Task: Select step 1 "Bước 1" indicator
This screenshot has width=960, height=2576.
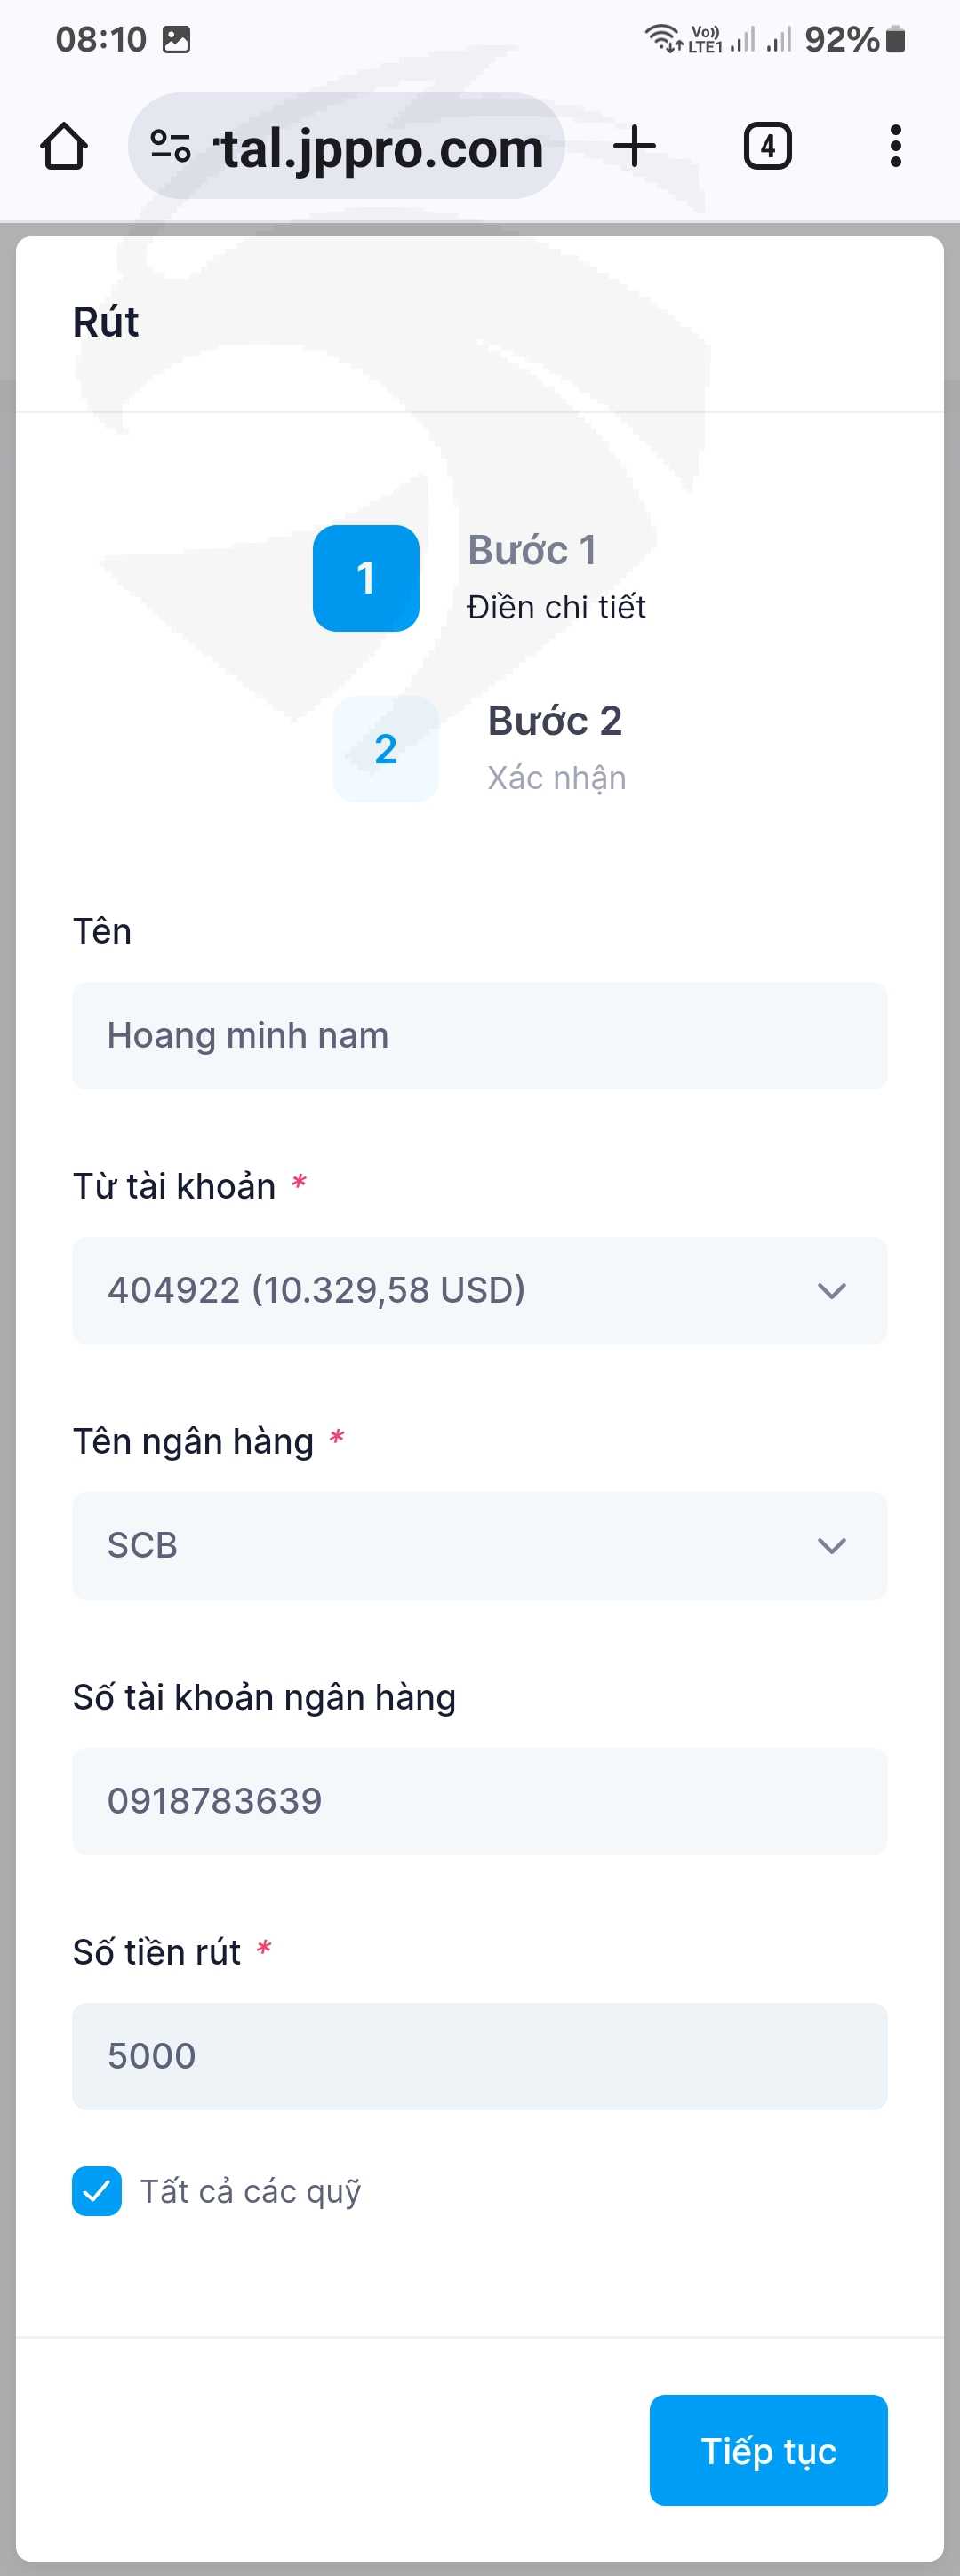Action: (366, 578)
